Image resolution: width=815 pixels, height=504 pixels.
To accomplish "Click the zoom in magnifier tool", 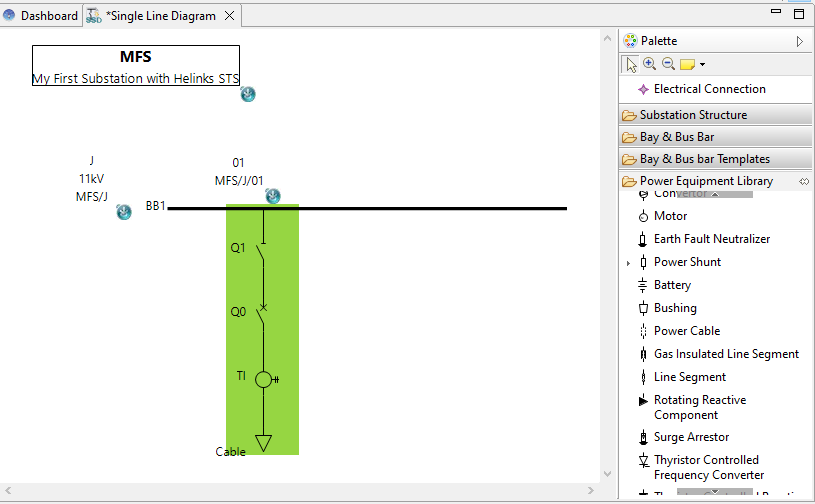I will pyautogui.click(x=650, y=65).
